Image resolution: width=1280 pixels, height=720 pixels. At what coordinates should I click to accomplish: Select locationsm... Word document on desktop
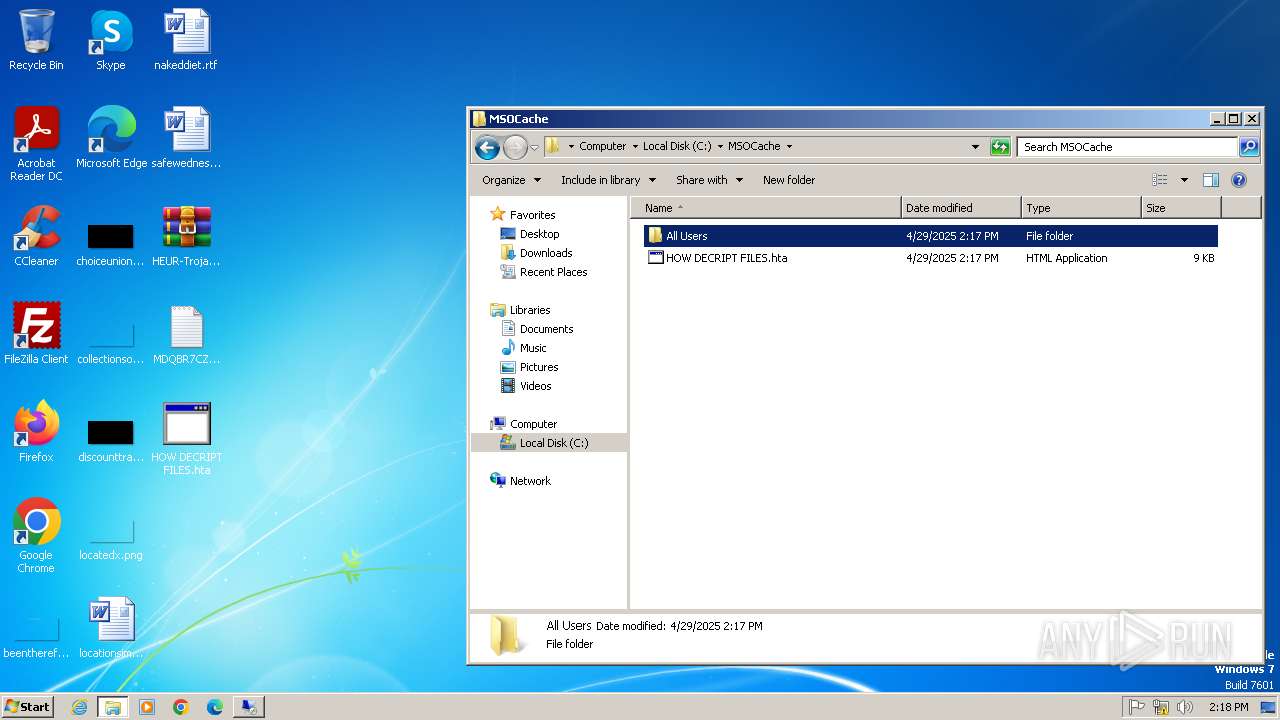click(x=110, y=628)
